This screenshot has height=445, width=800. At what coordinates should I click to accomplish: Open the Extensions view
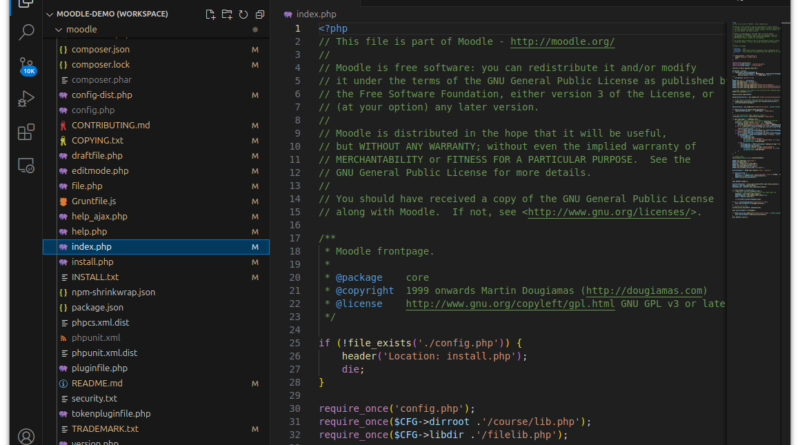26,132
